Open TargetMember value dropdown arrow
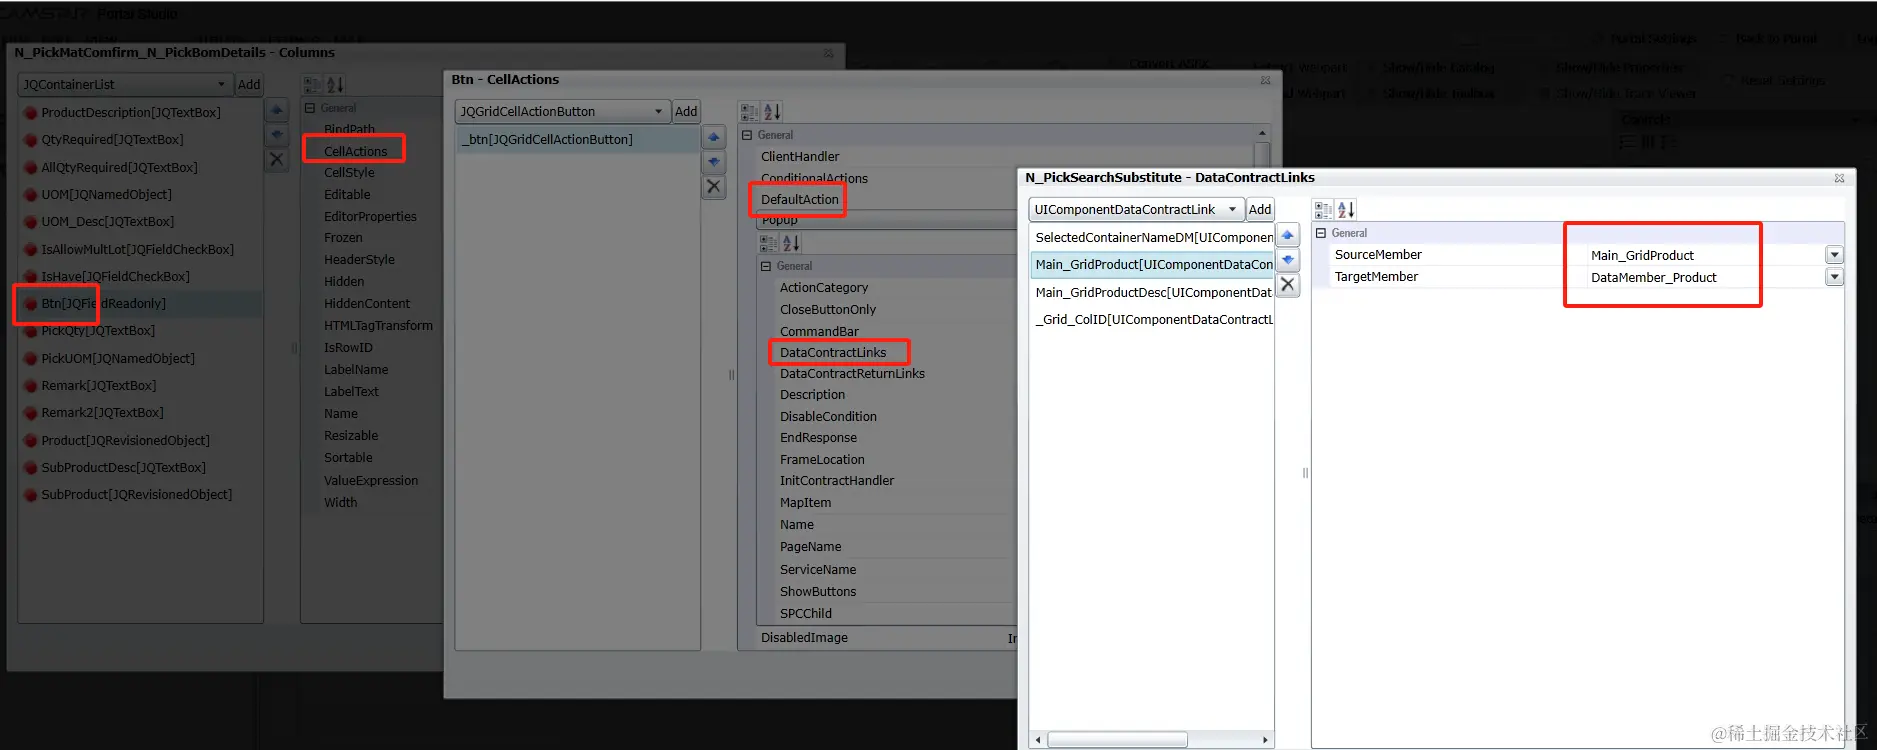The height and width of the screenshot is (750, 1877). click(x=1834, y=277)
